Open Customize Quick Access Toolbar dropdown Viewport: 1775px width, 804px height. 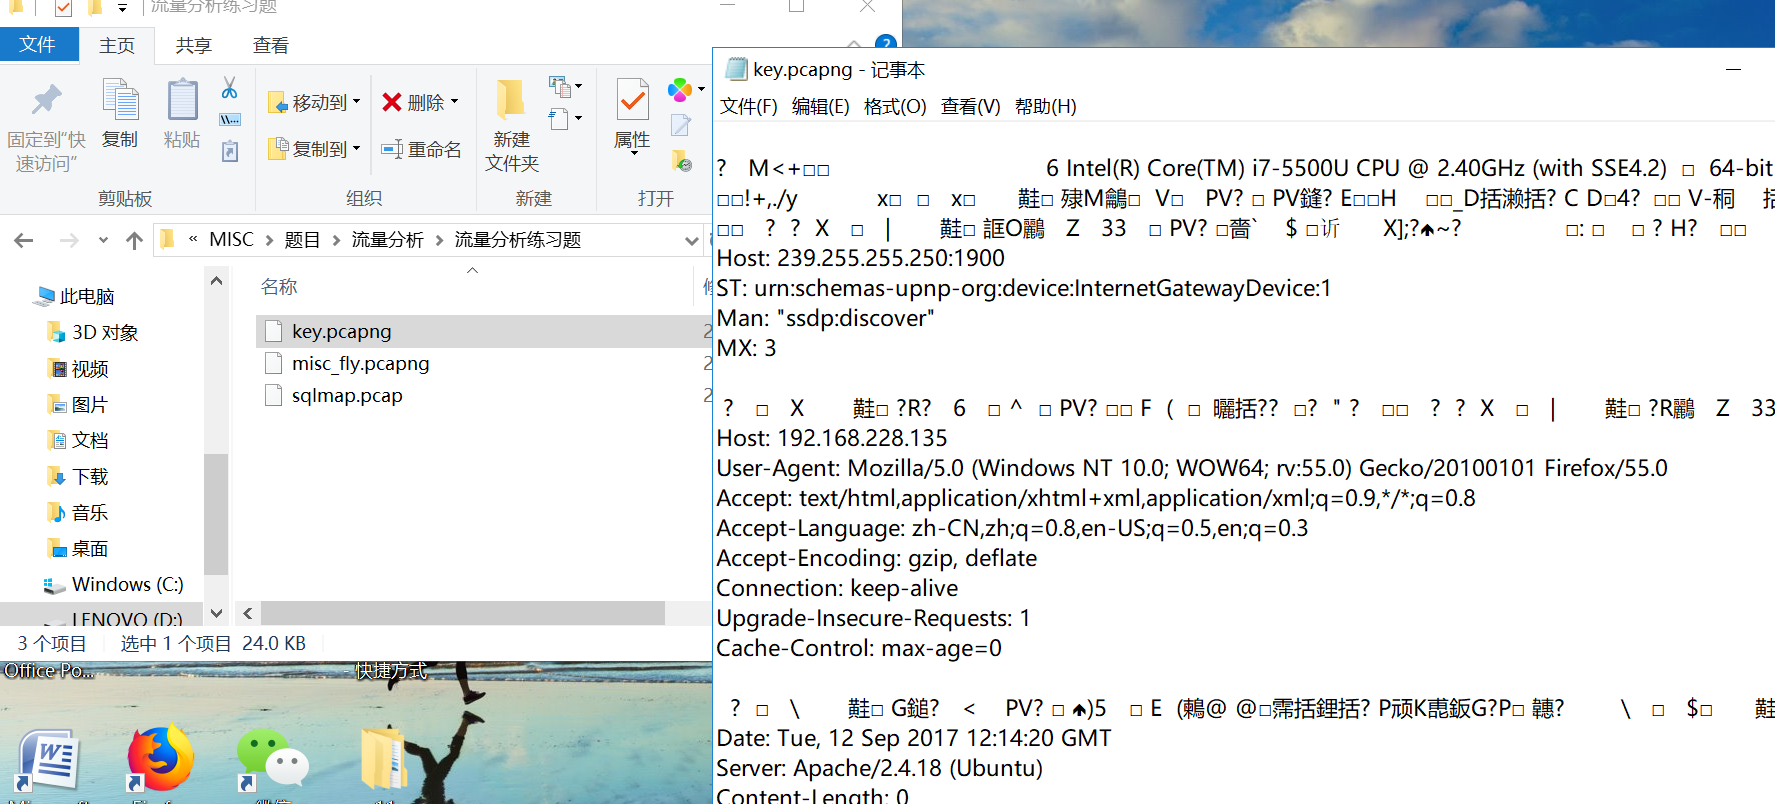(122, 8)
